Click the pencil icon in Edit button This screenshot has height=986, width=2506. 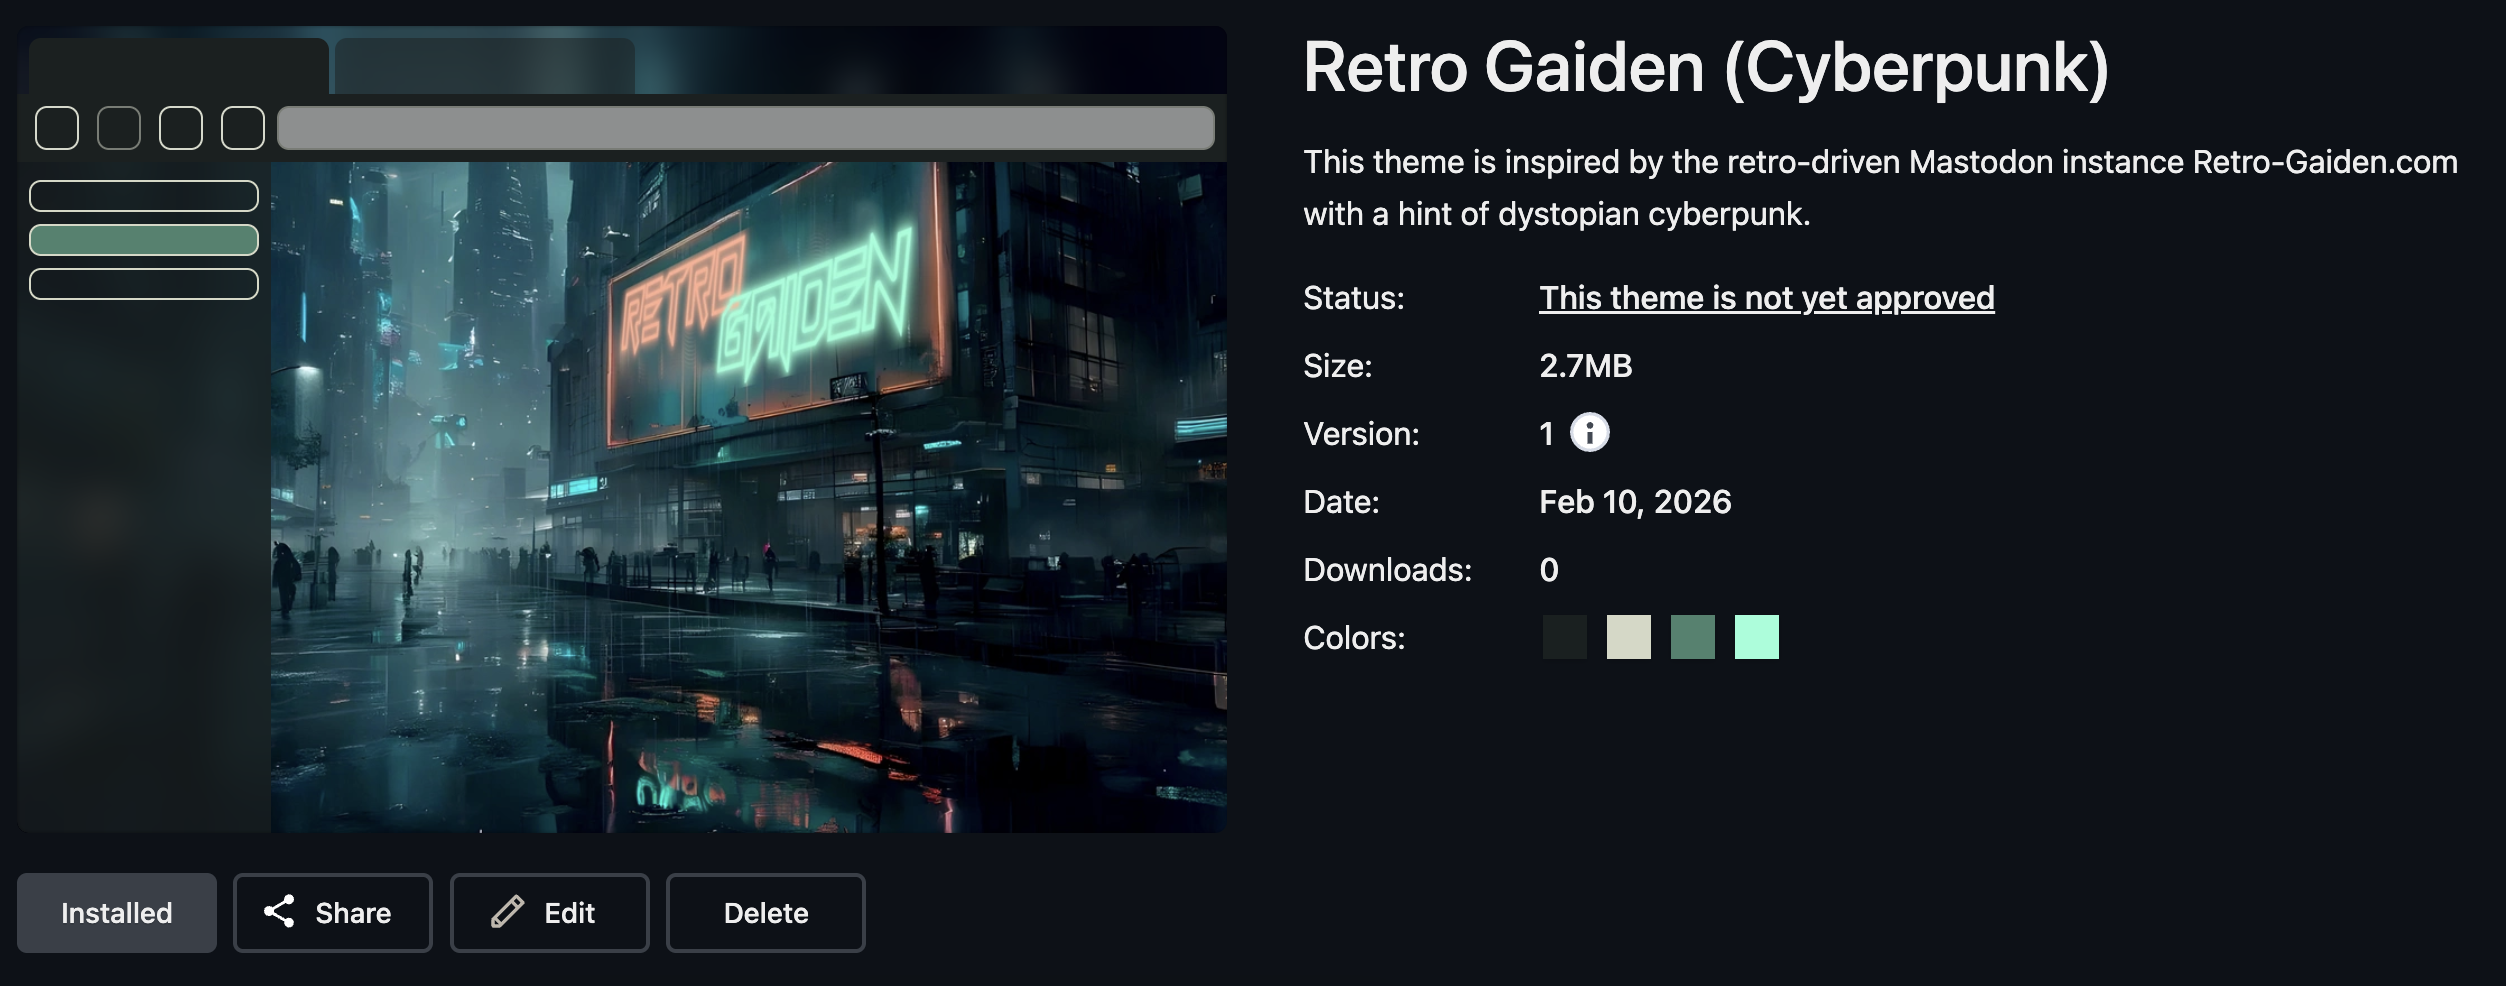tap(507, 911)
